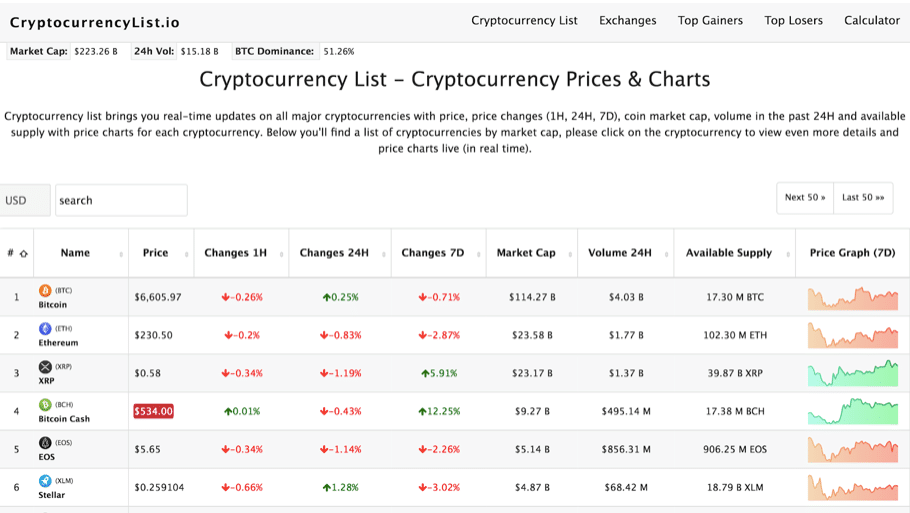Click the XRP coin logo icon
This screenshot has height=513, width=910.
(45, 367)
